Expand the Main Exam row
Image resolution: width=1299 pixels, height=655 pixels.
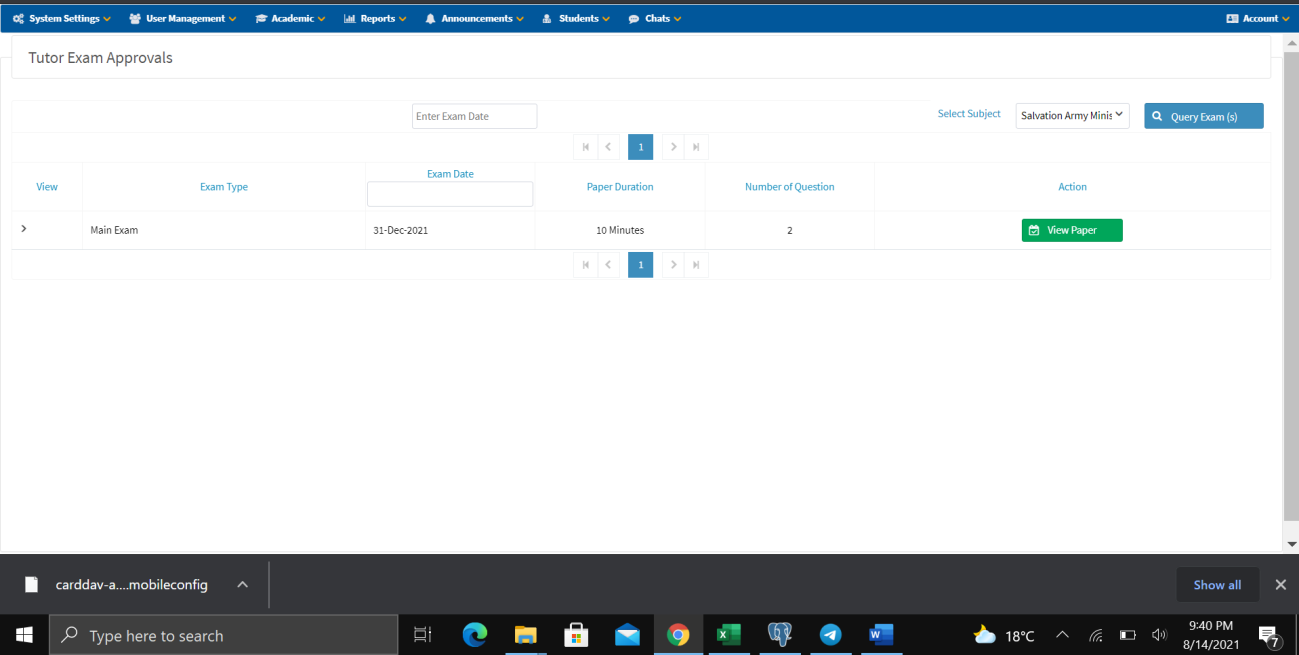24,229
